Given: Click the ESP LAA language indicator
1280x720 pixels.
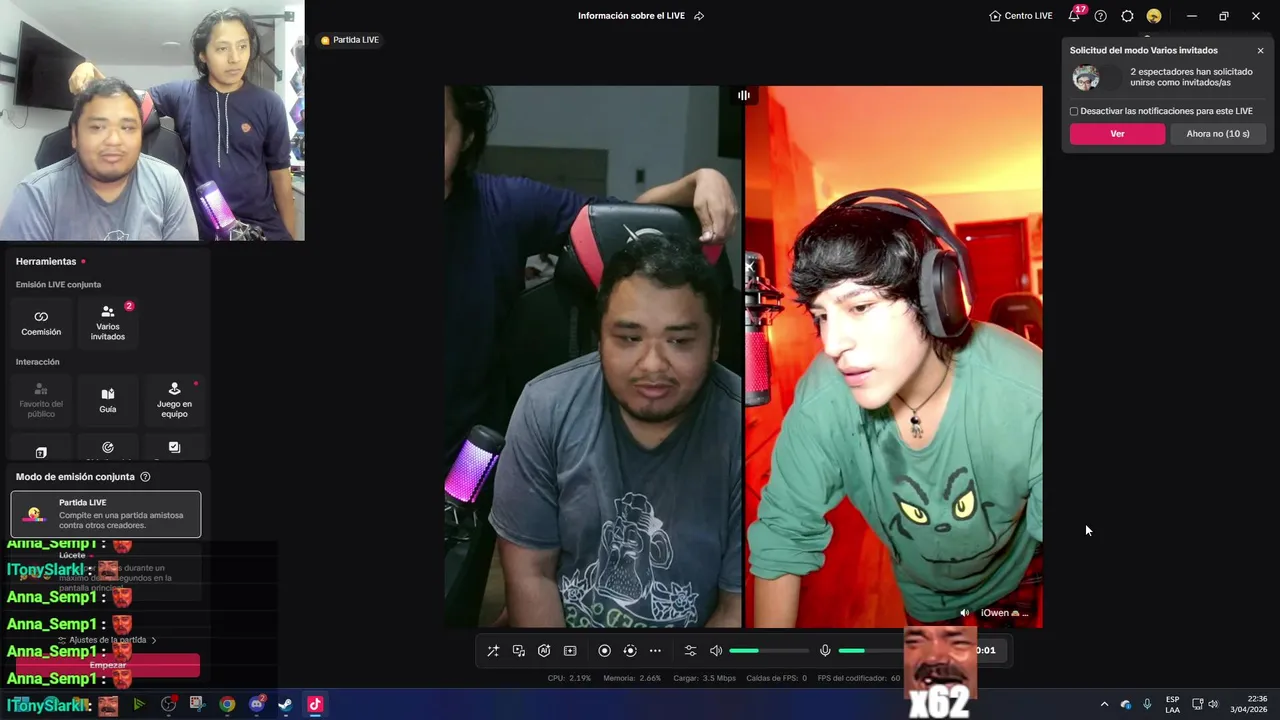Looking at the screenshot, I should point(1172,704).
